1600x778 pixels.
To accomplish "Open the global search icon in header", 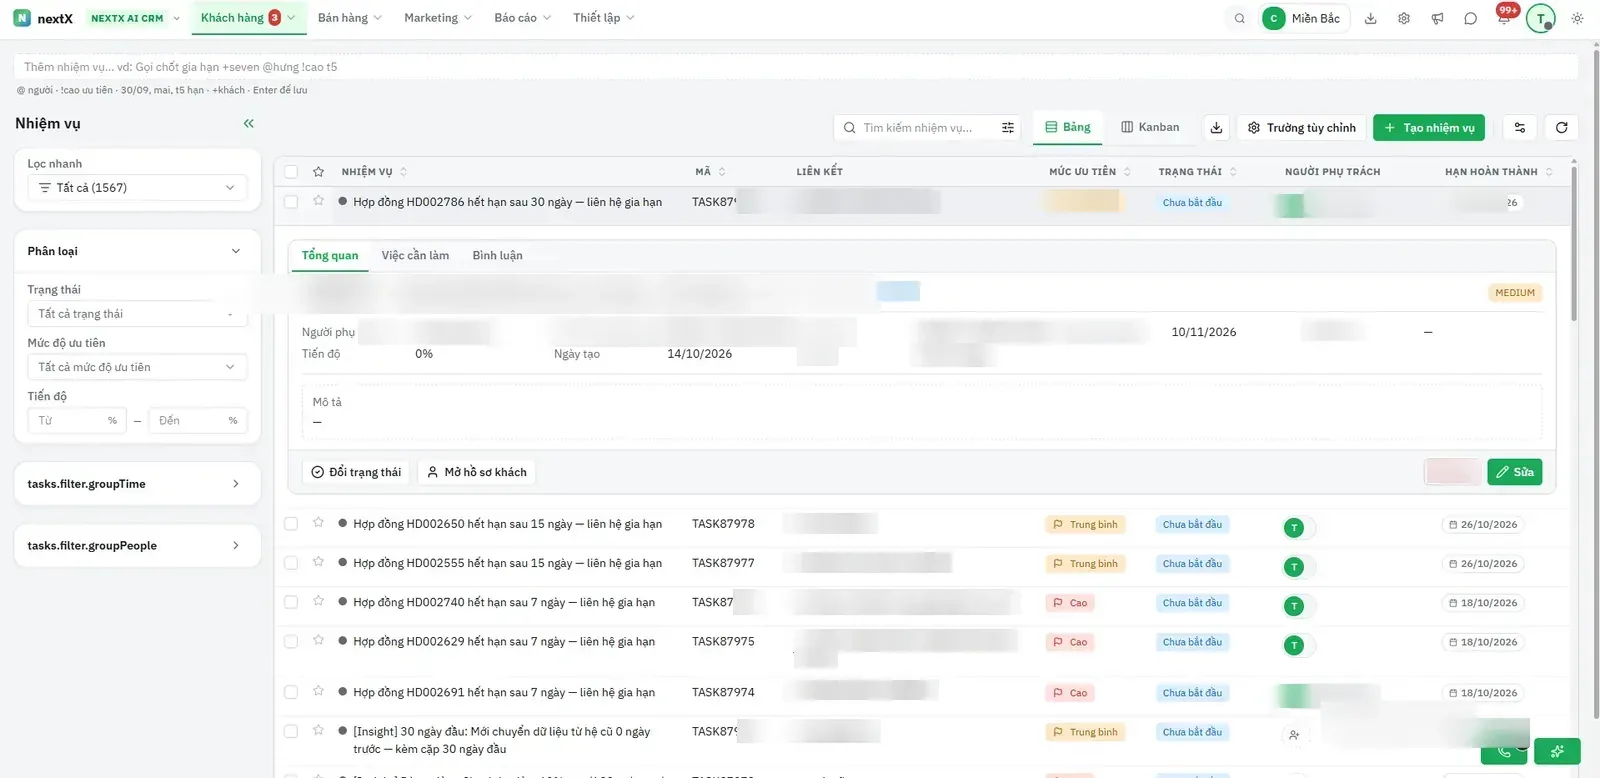I will 1239,18.
